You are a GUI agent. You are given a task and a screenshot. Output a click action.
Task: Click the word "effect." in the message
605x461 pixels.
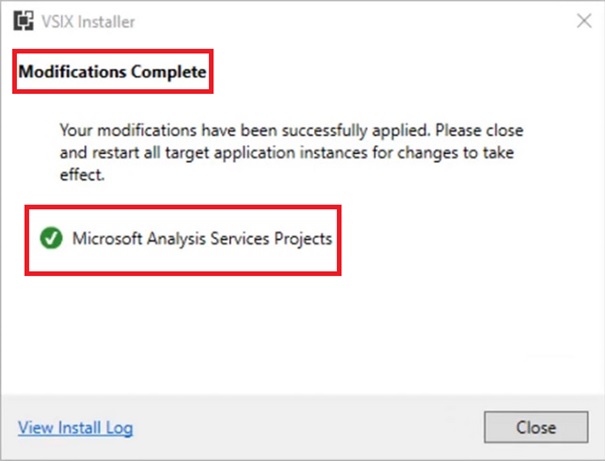click(82, 175)
